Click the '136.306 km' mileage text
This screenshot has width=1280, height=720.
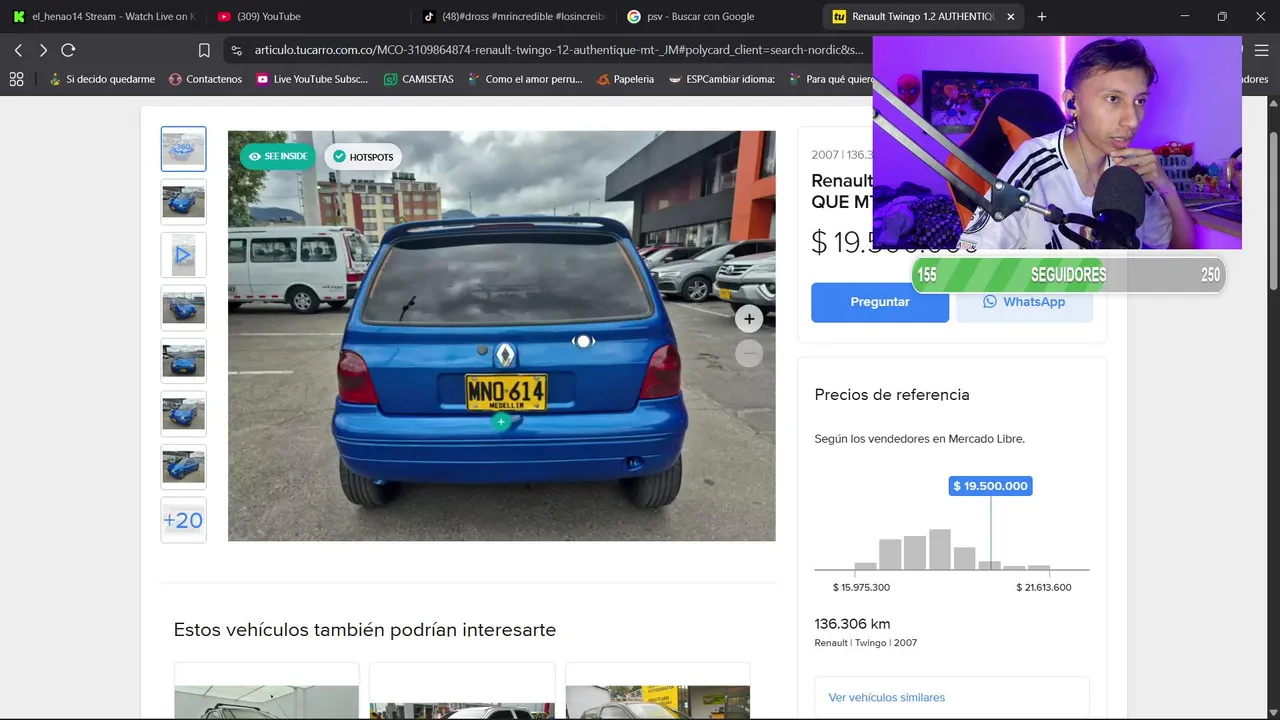(852, 624)
